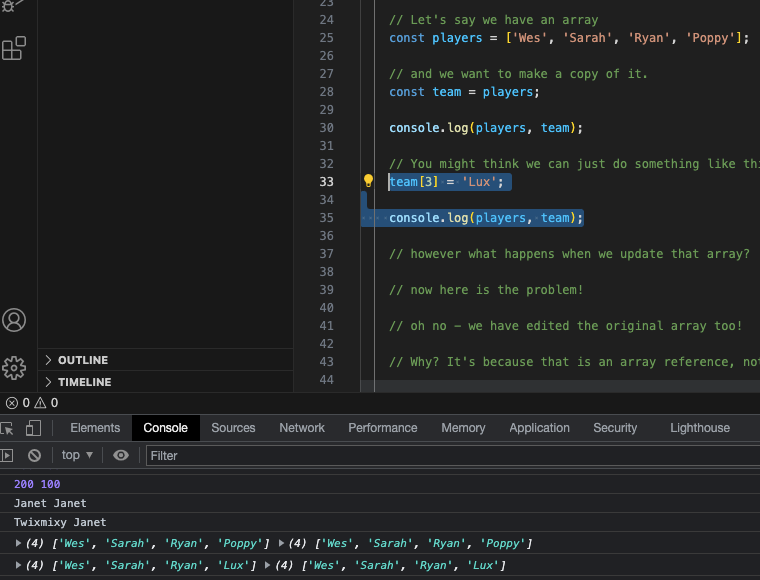Expand the OUTLINE section
Image resolution: width=760 pixels, height=580 pixels.
[82, 360]
